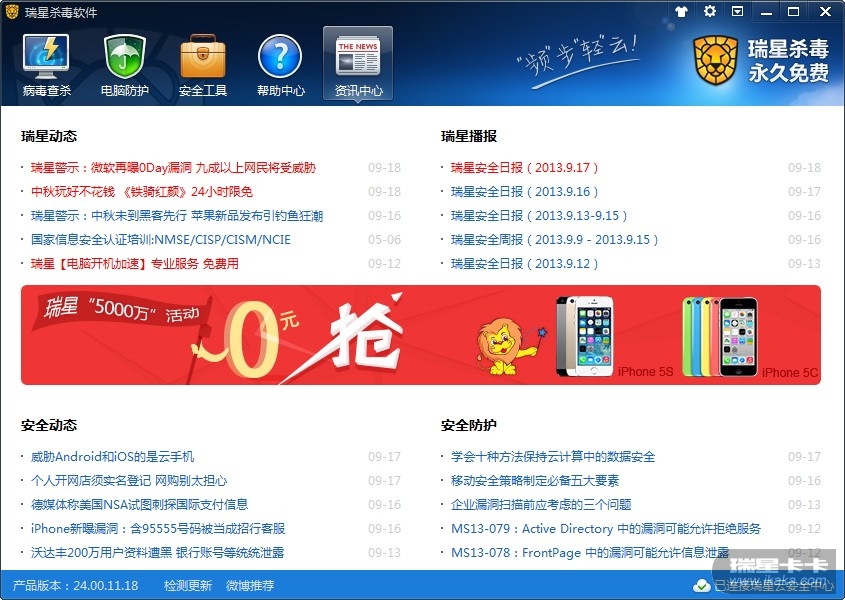845x600 pixels.
Task: Click the iPhone 5C image in banner
Action: click(720, 336)
